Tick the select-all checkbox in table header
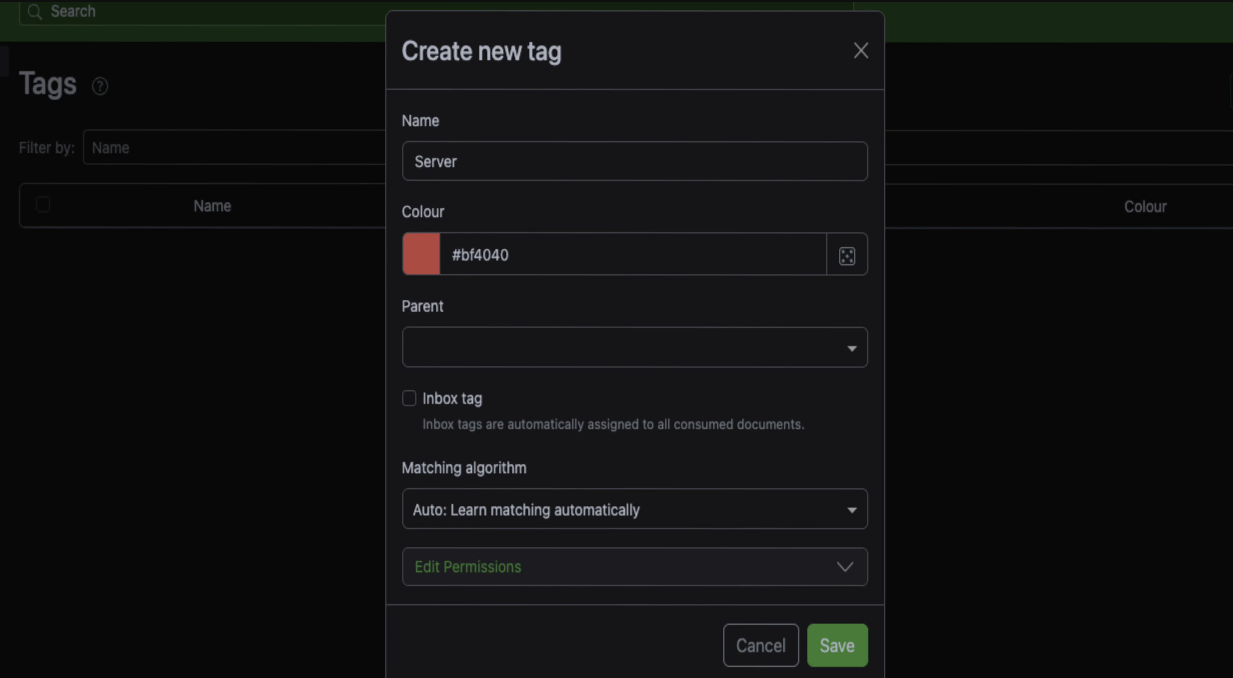The width and height of the screenshot is (1233, 678). point(43,205)
